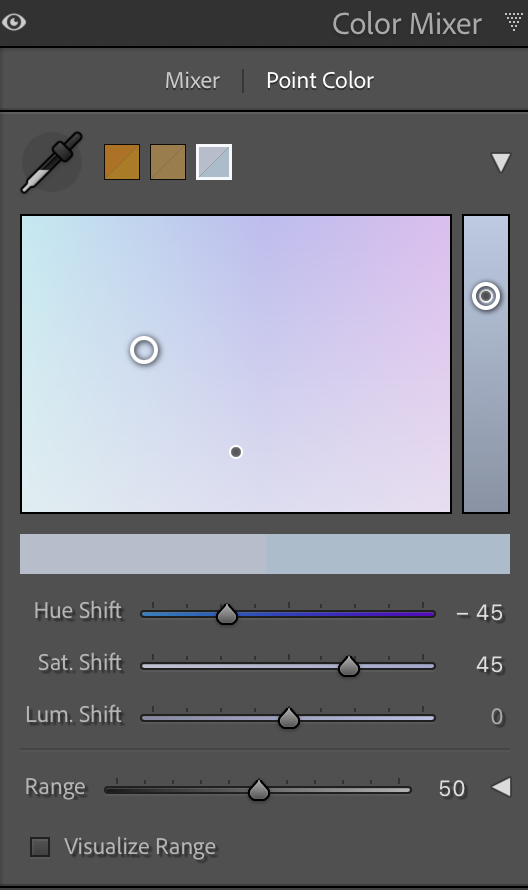Enable the Visualize Range checkbox
This screenshot has width=528, height=890.
point(40,847)
